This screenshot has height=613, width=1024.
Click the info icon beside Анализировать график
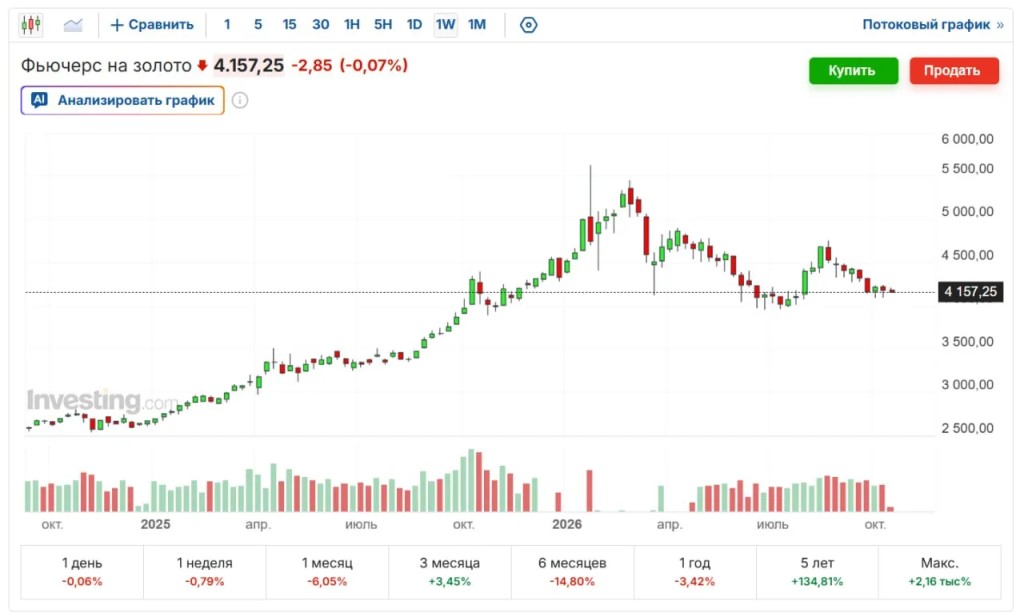[240, 101]
